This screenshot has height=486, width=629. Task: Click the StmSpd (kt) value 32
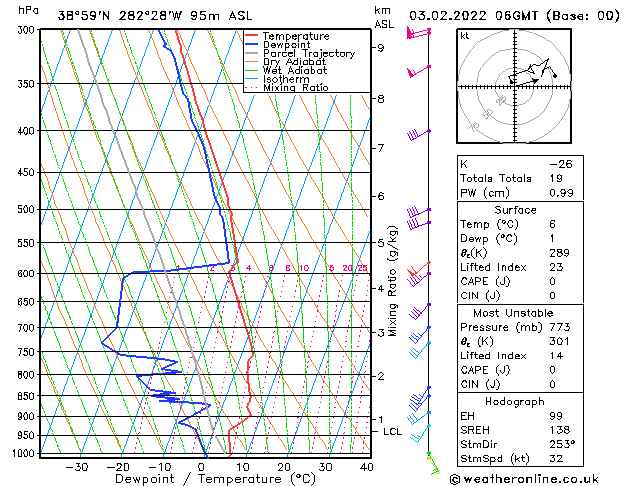(x=556, y=459)
